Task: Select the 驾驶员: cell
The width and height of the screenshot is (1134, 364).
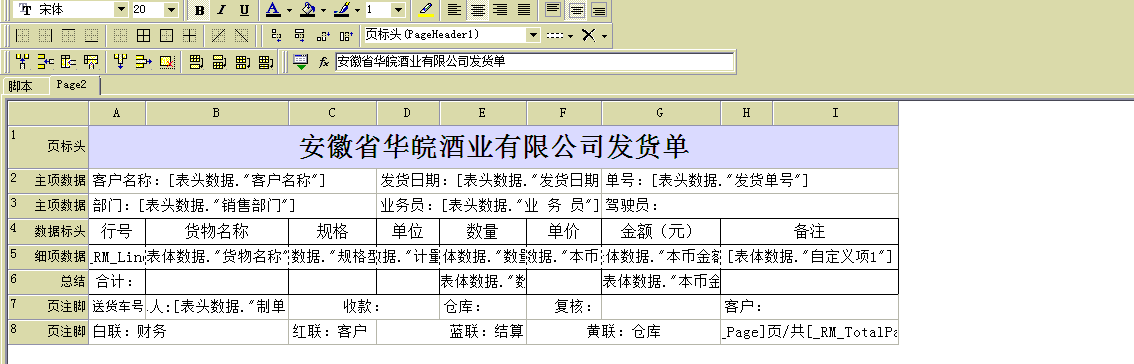Action: (x=750, y=206)
